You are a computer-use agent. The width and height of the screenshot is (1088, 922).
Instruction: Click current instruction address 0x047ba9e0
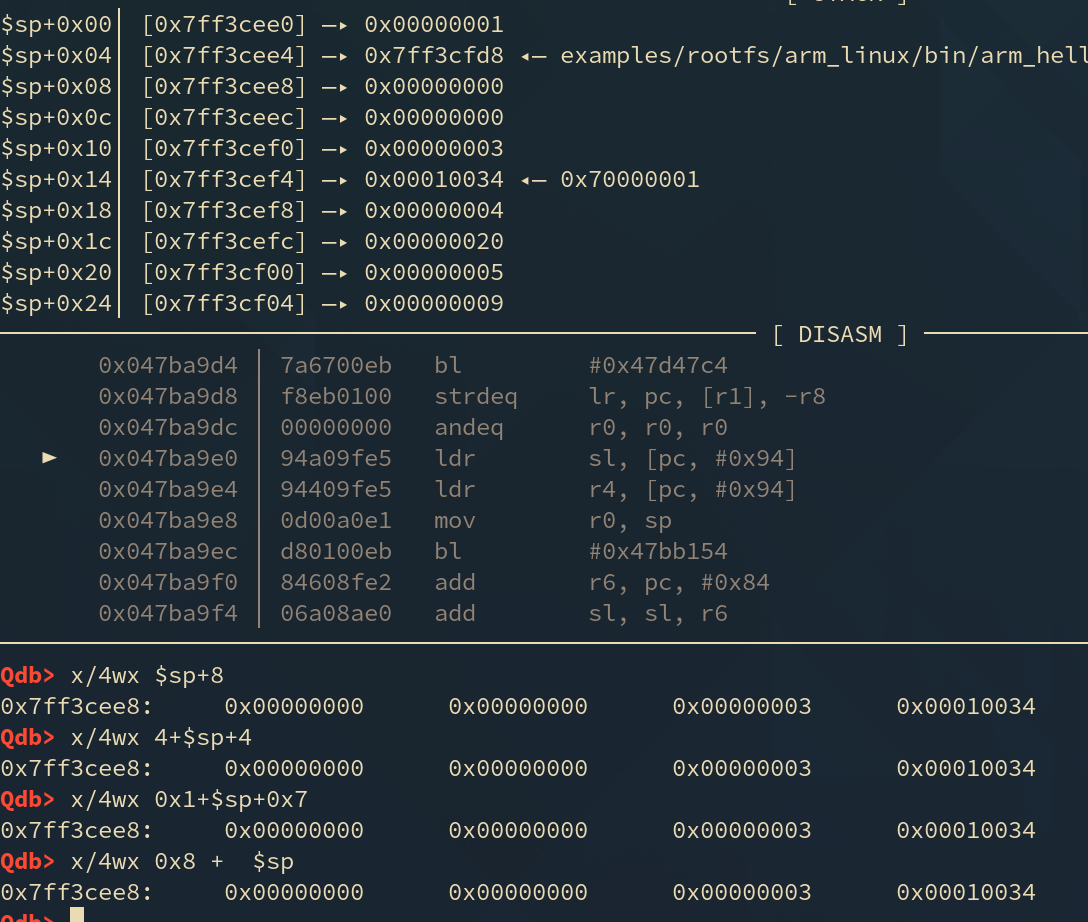[168, 459]
